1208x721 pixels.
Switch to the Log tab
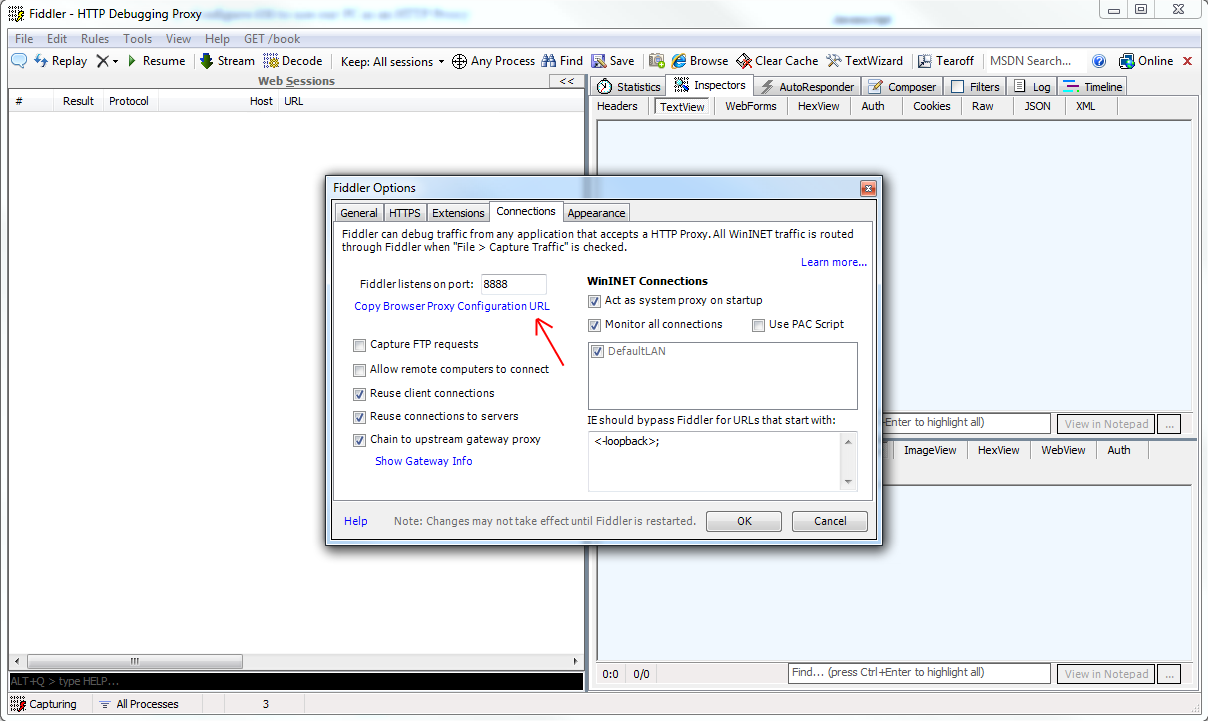pos(1032,87)
